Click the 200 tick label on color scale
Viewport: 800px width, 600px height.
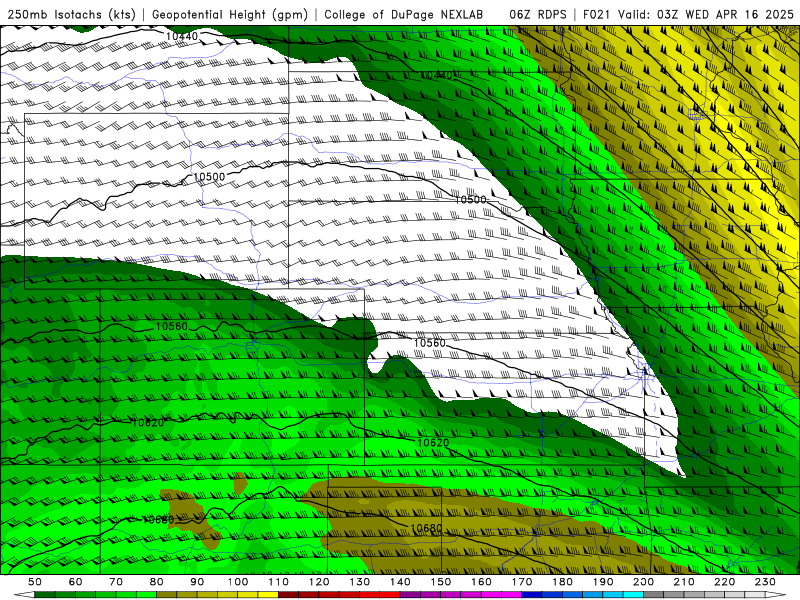pos(644,582)
